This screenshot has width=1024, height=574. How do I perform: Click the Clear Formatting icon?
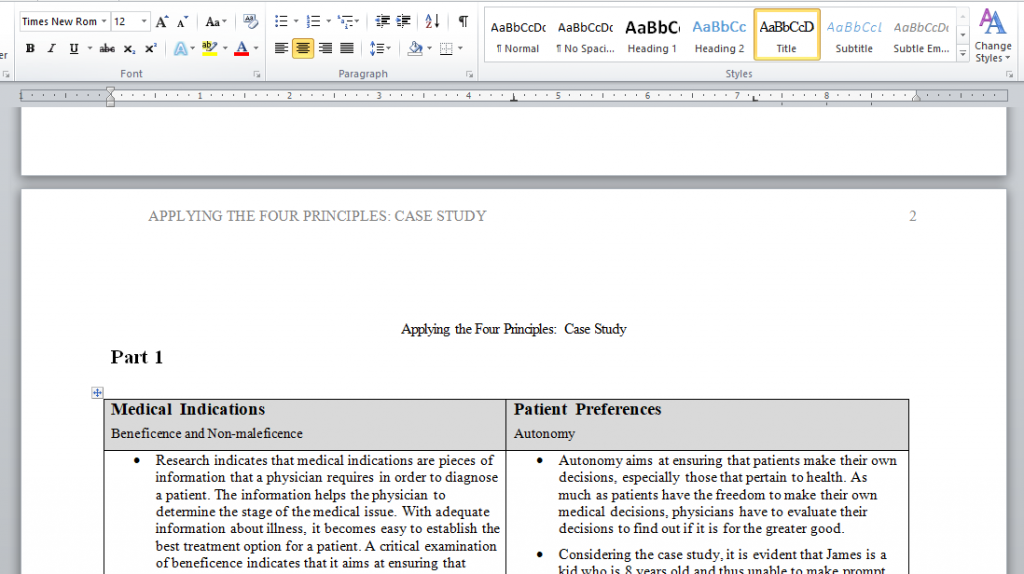(250, 22)
